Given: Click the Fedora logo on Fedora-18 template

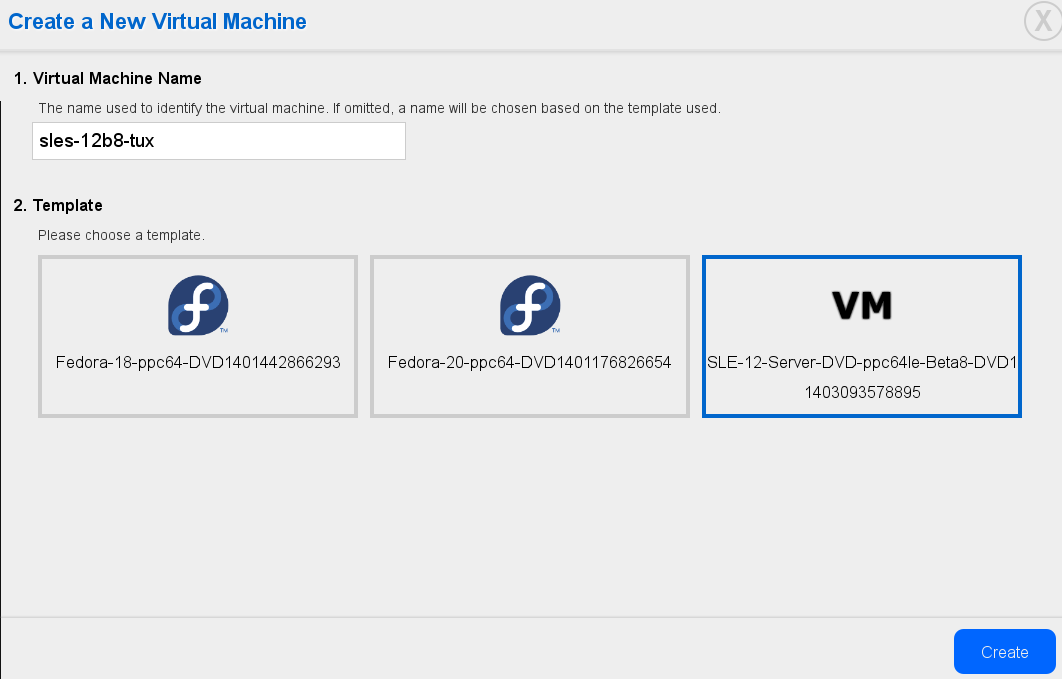Looking at the screenshot, I should pyautogui.click(x=198, y=305).
